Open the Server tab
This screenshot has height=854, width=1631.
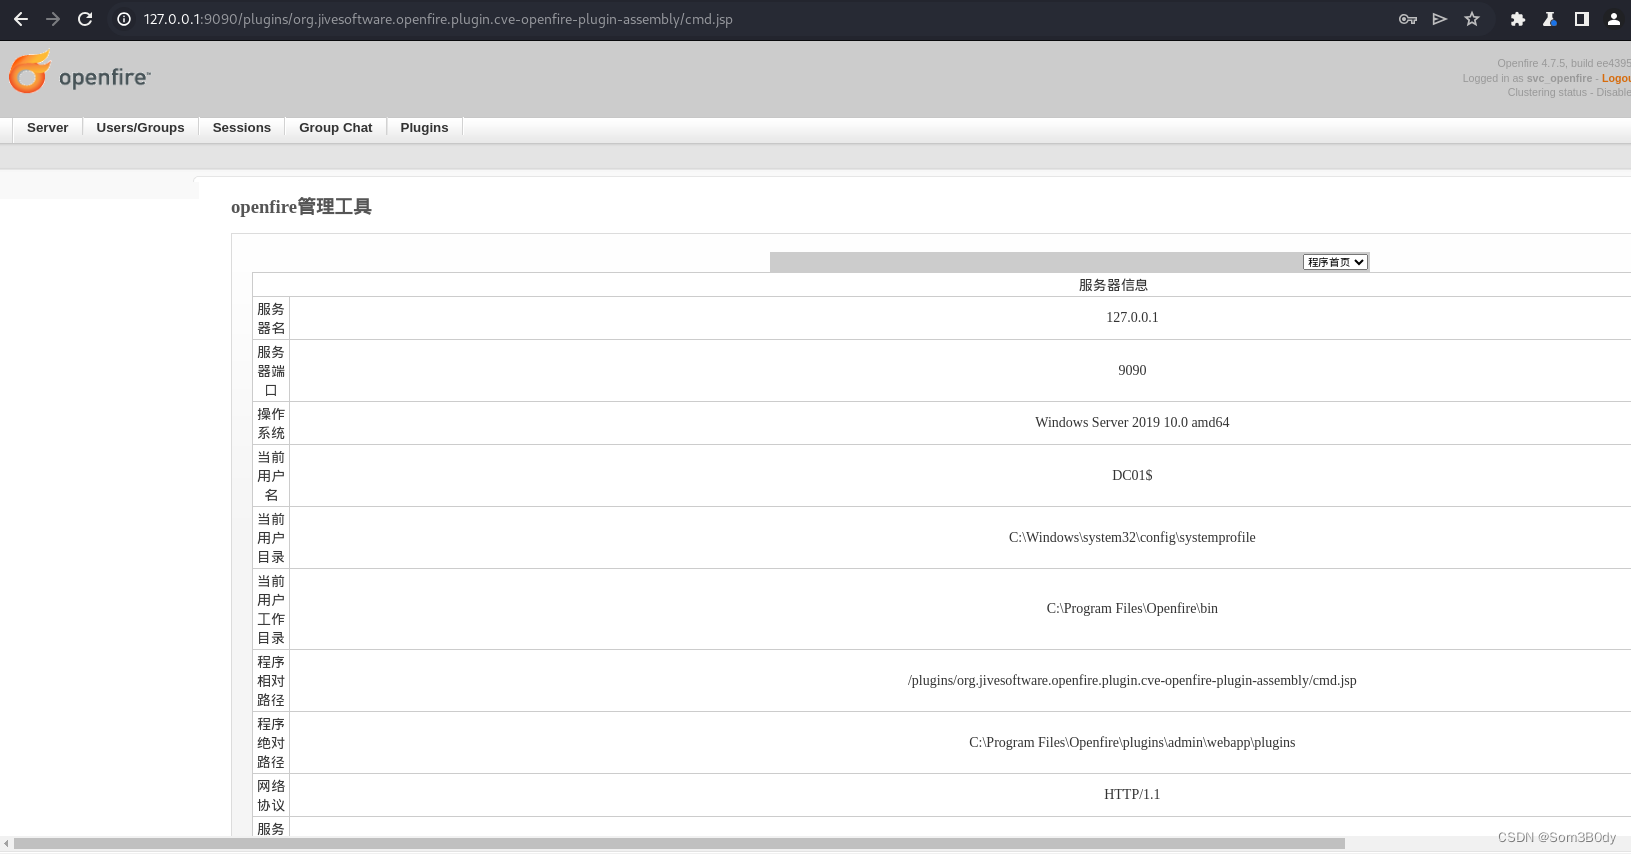point(48,128)
